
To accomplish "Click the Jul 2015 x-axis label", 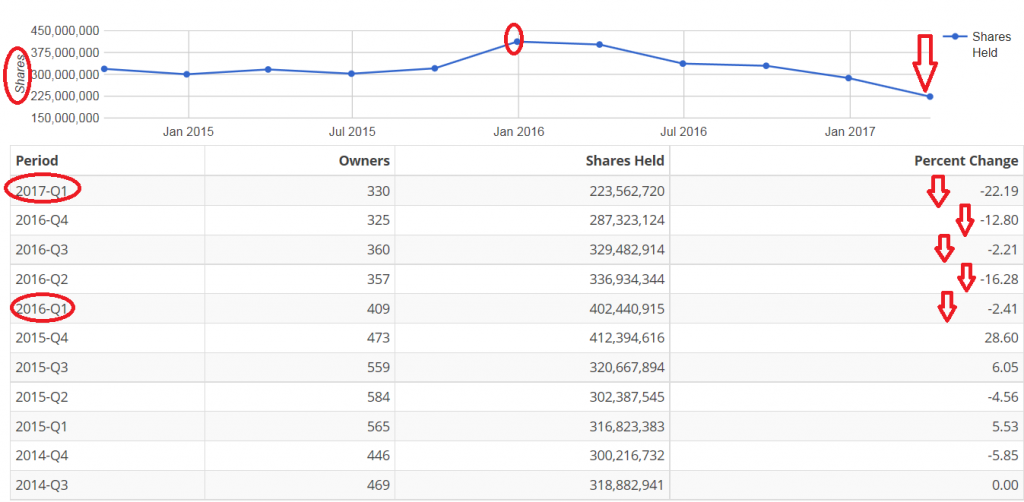I will pos(352,132).
